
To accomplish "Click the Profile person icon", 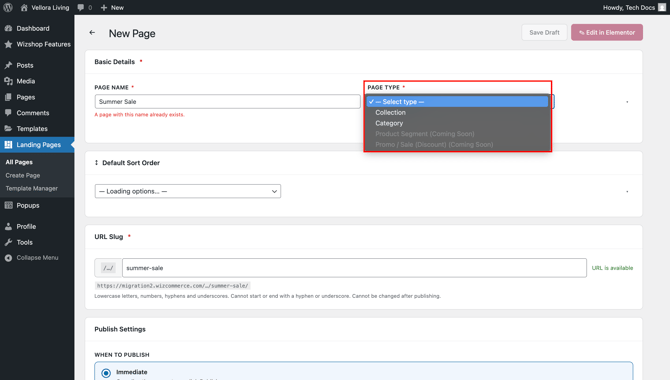I will pyautogui.click(x=8, y=226).
